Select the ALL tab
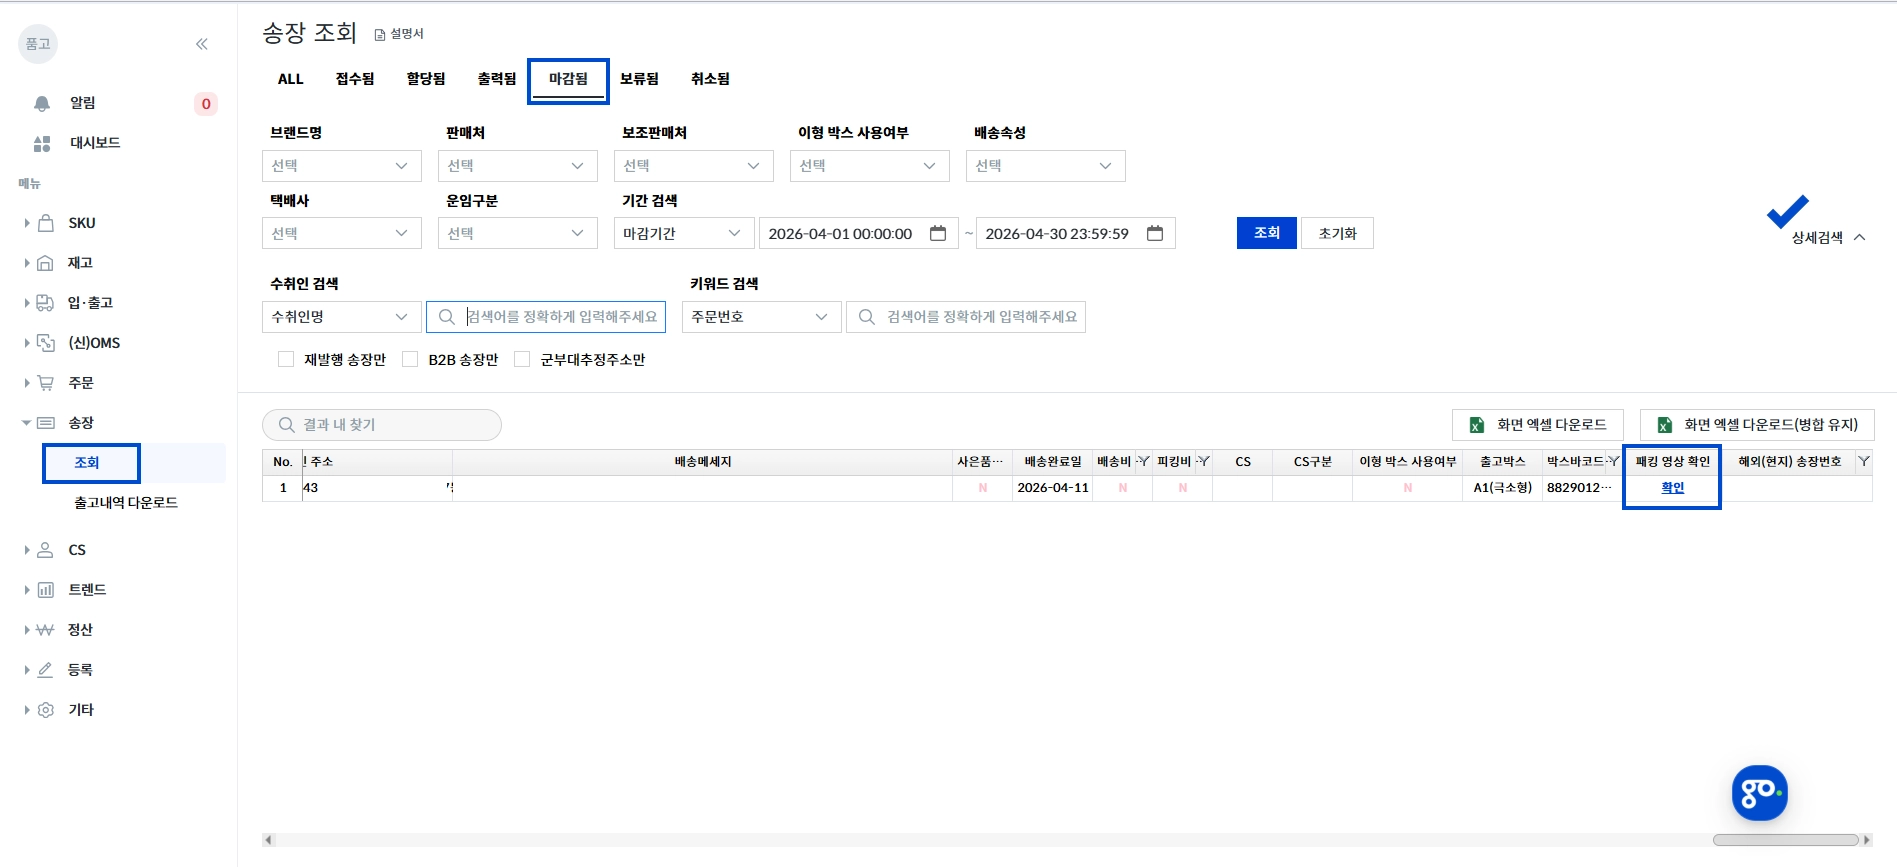The width and height of the screenshot is (1897, 867). pyautogui.click(x=291, y=79)
